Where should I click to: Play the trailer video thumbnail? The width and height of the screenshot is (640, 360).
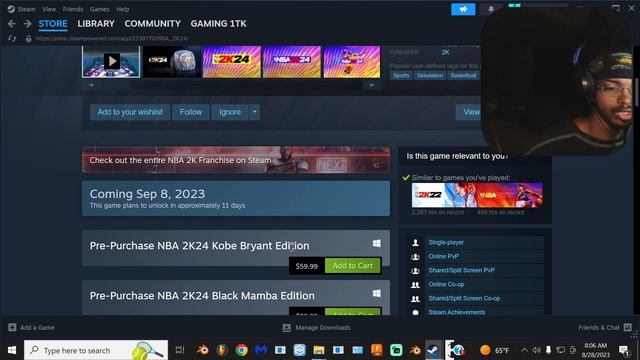coord(111,61)
